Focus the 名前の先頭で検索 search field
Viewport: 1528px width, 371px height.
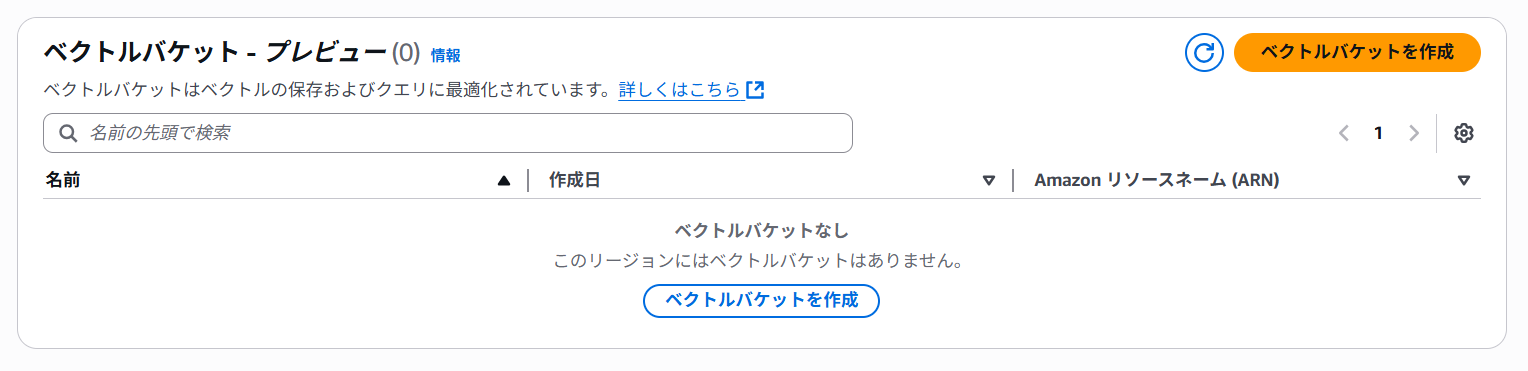pos(448,133)
